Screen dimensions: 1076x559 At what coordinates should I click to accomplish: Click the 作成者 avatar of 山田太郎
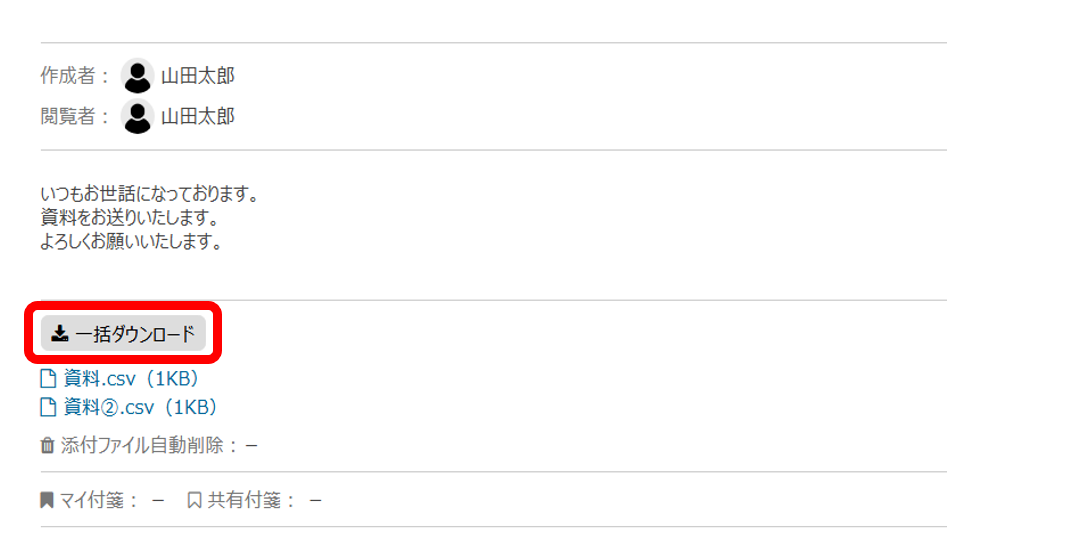(137, 76)
